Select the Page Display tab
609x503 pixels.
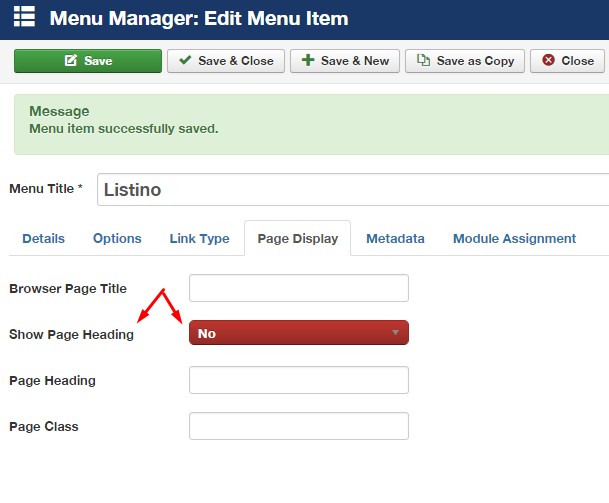[297, 239]
